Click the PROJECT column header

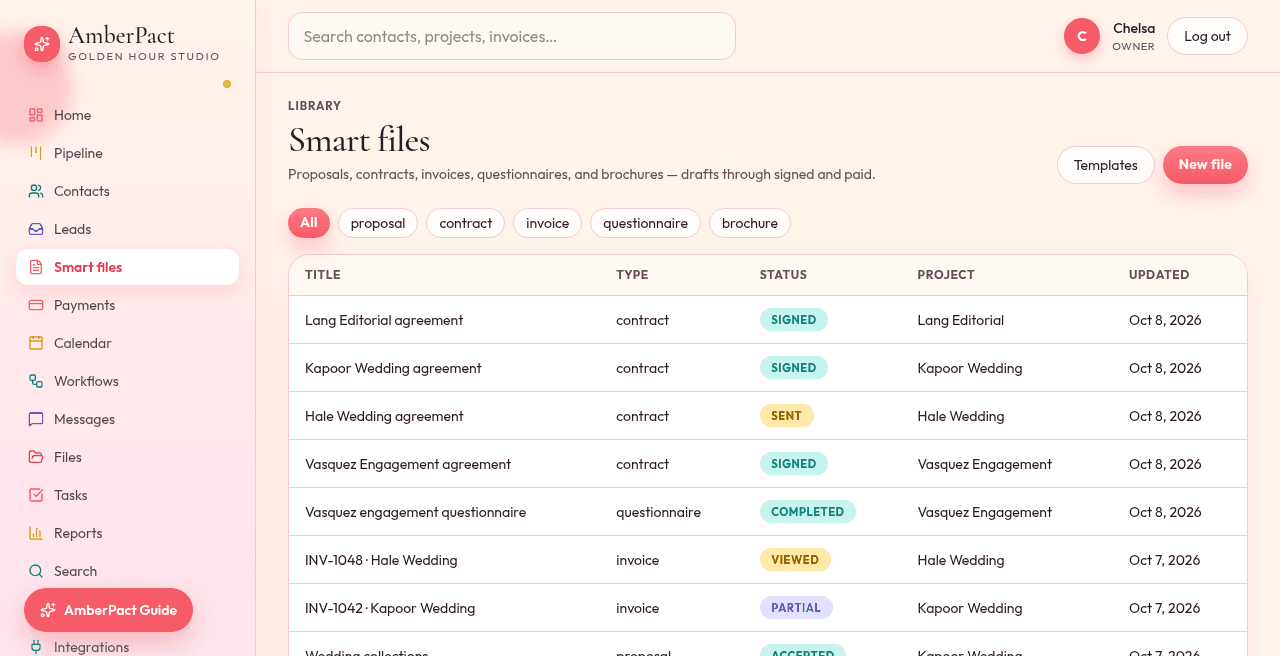click(946, 275)
